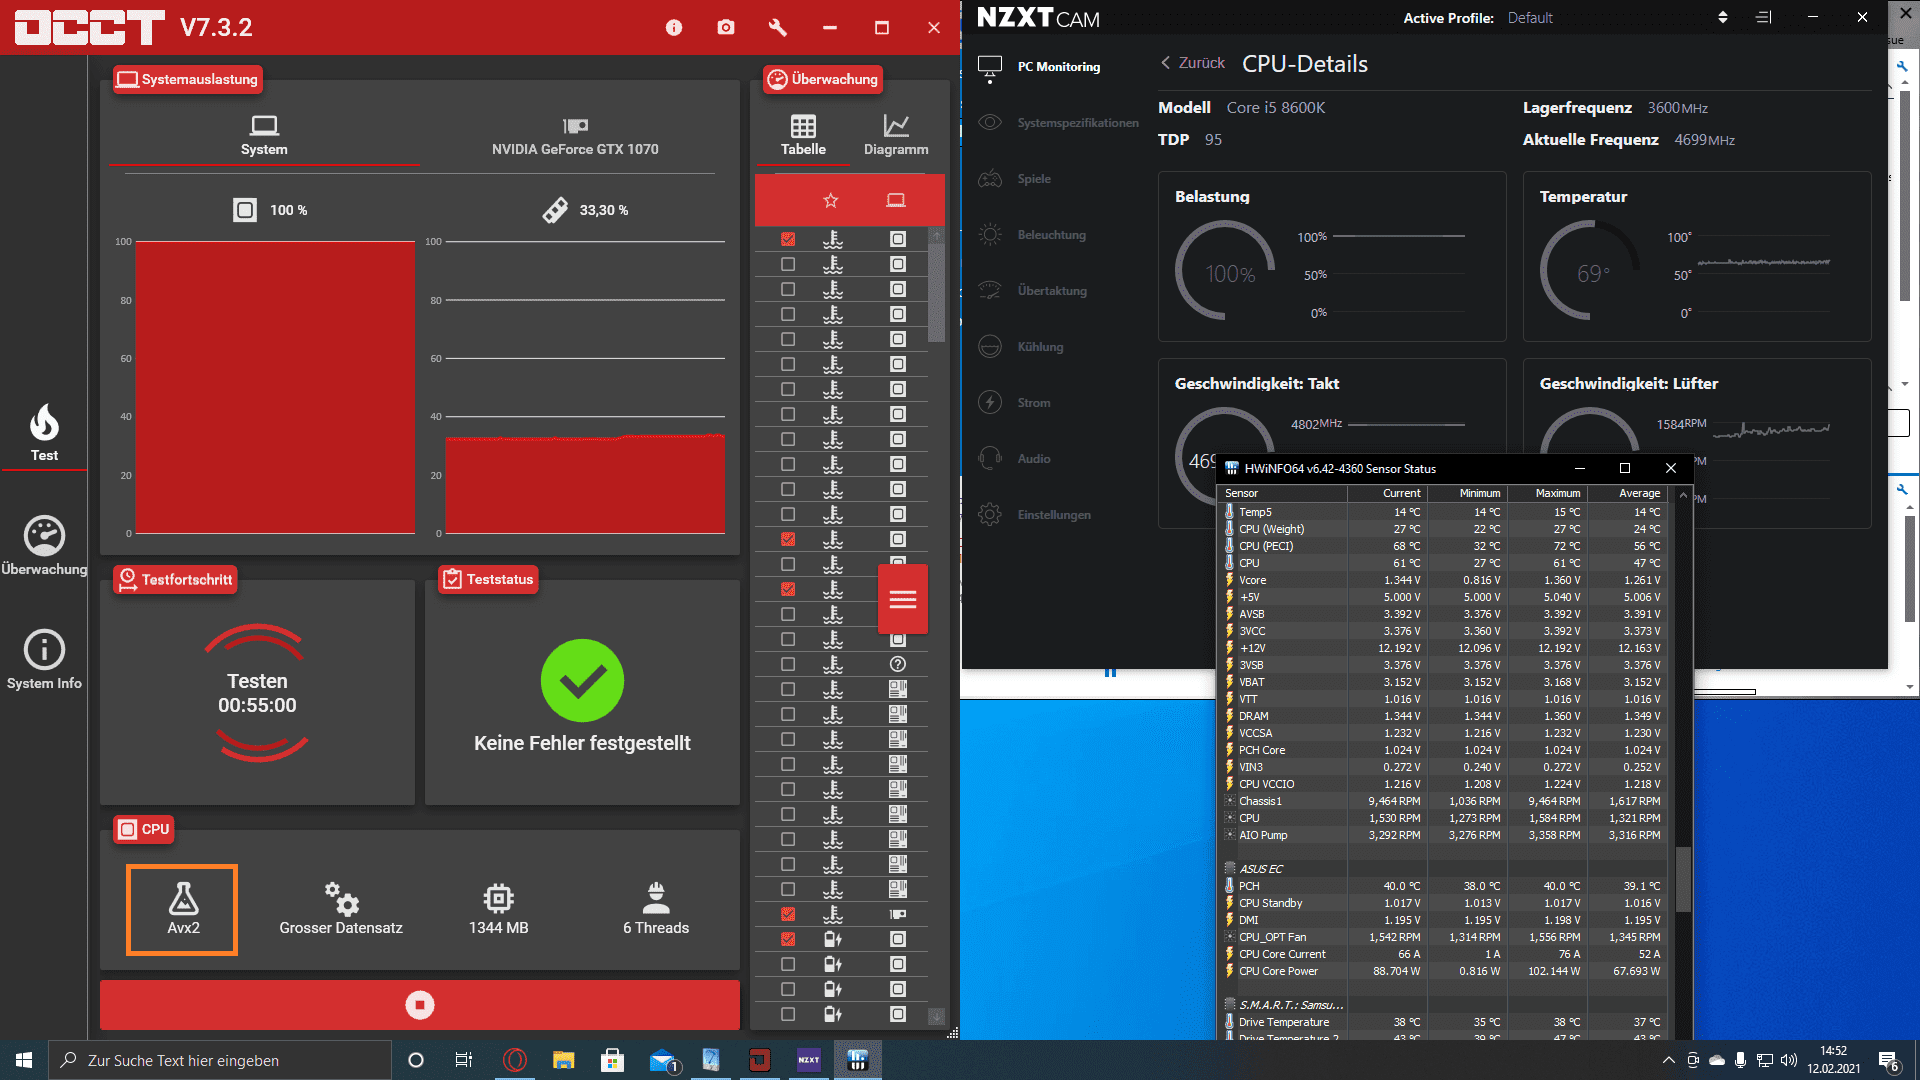Select PC Monitoring in NZXT CAM
Viewport: 1920px width, 1080px height.
(x=1059, y=67)
